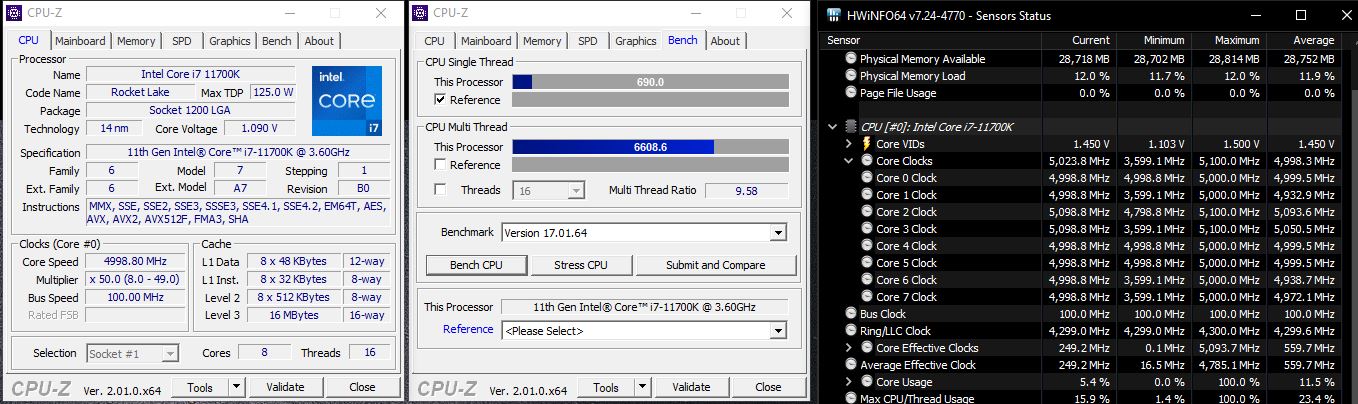Collapse the CPU [#0] Intel Core i7-11700K group
1358x404 pixels.
(832, 127)
